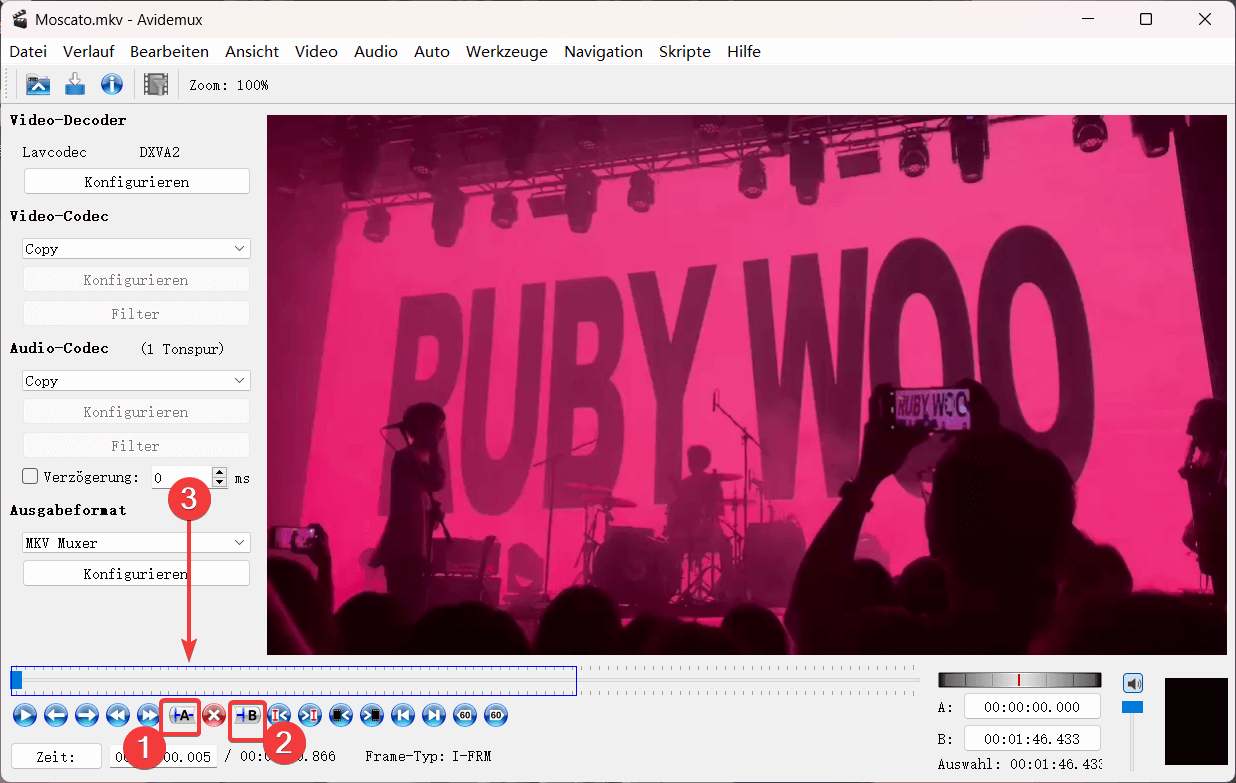The width and height of the screenshot is (1236, 783).
Task: Seek to previous black frame
Action: click(341, 715)
